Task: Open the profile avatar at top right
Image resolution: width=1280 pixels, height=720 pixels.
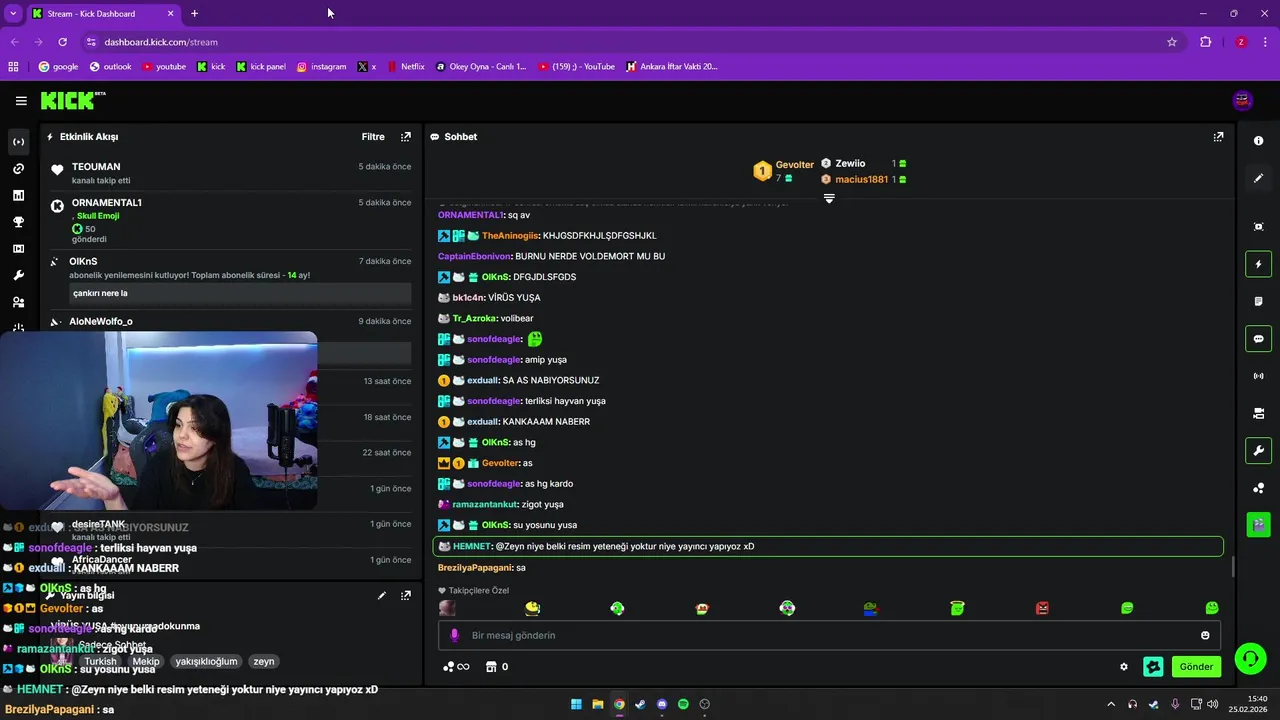Action: point(1243,100)
